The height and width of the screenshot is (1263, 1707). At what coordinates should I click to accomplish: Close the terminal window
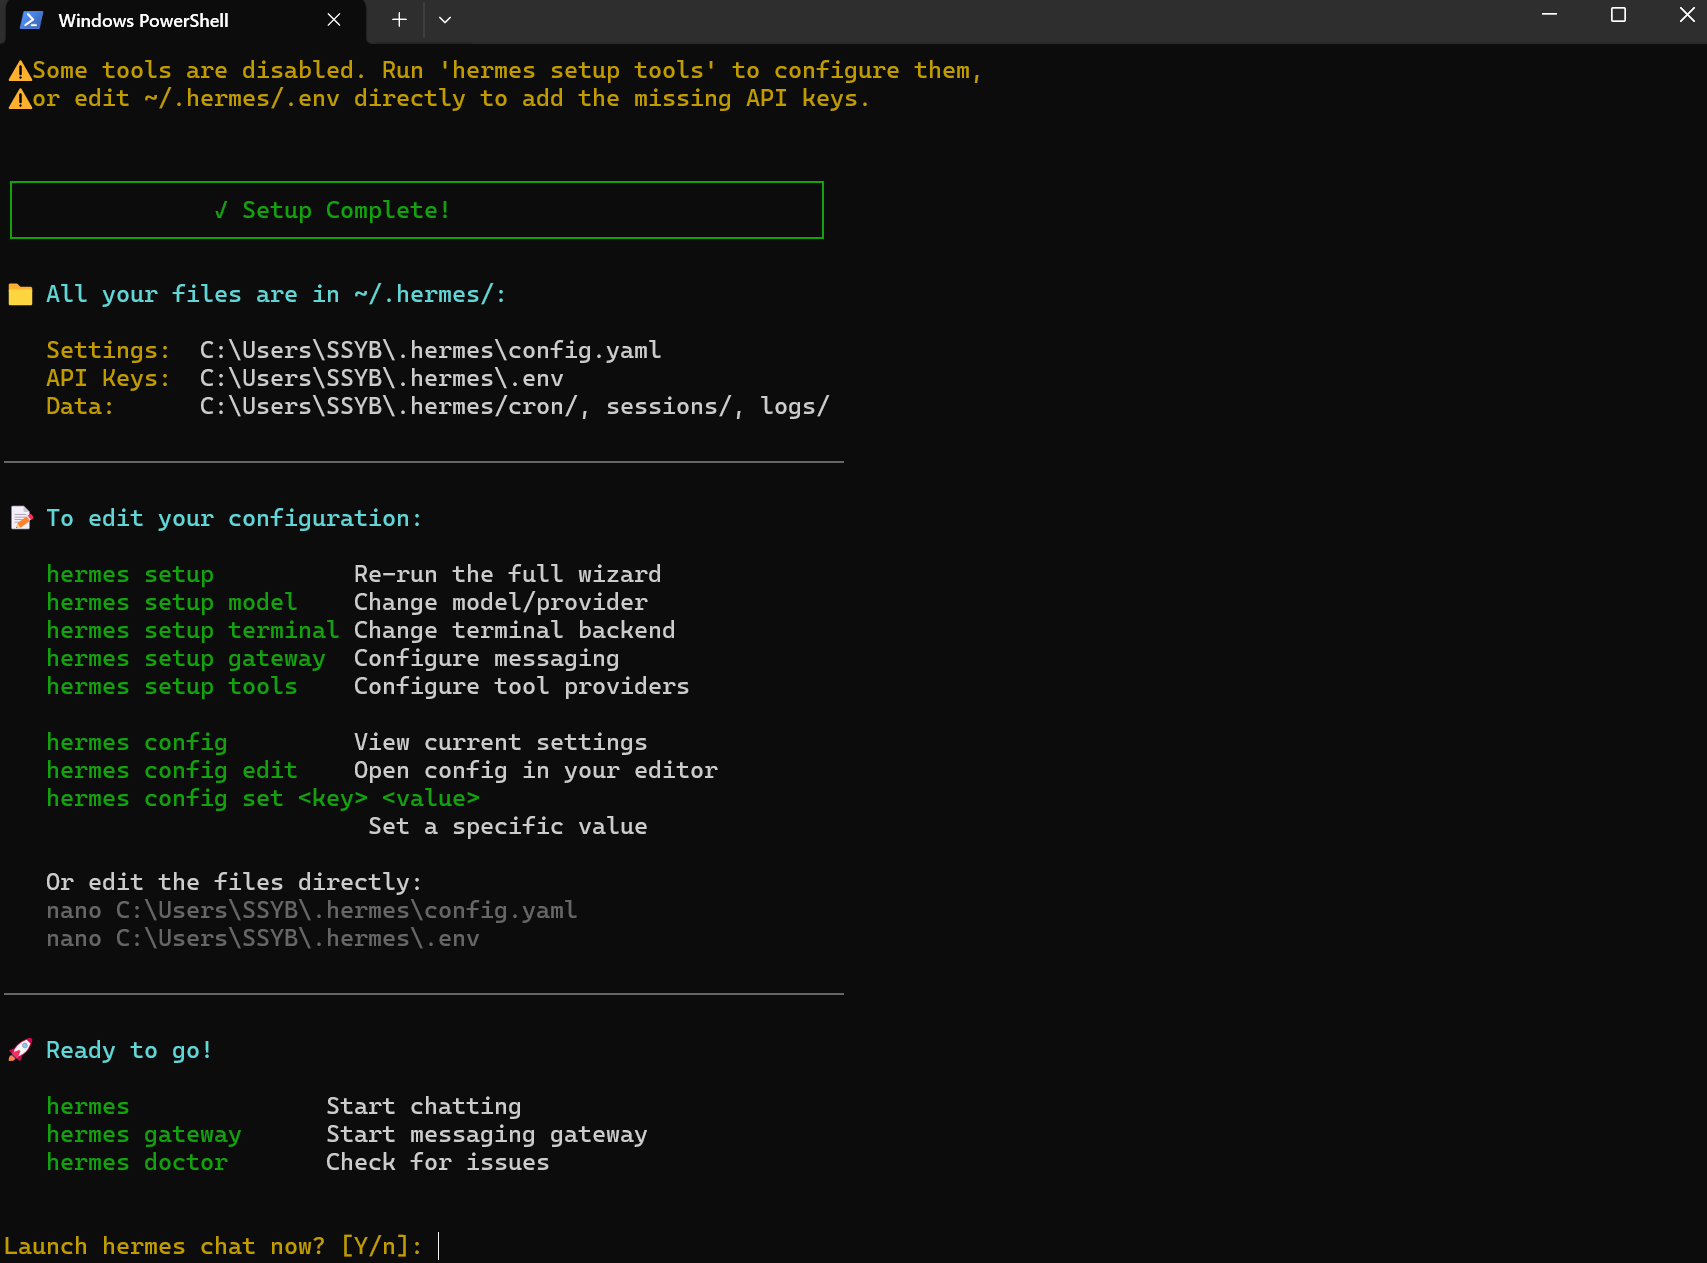[x=1686, y=15]
